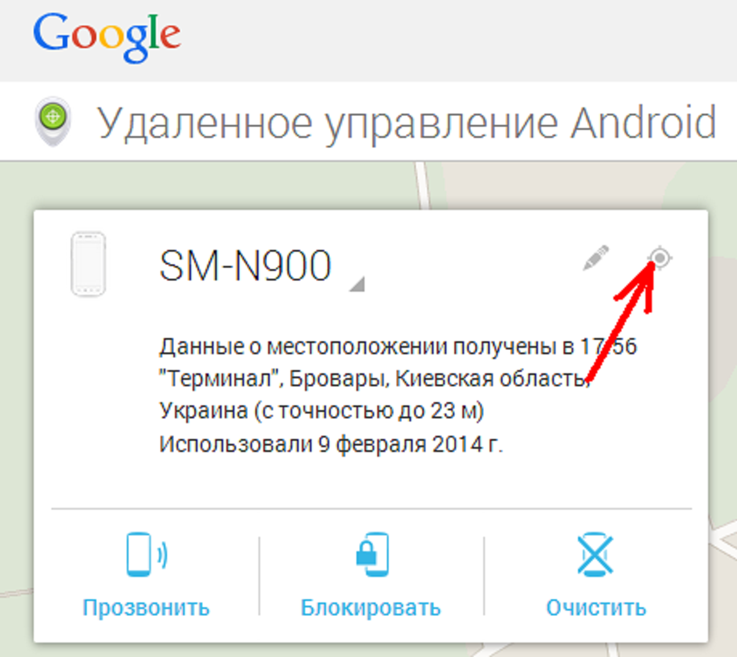This screenshot has height=657, width=737.
Task: Click the crossed-out phone icon above Очистить
Action: click(x=595, y=555)
